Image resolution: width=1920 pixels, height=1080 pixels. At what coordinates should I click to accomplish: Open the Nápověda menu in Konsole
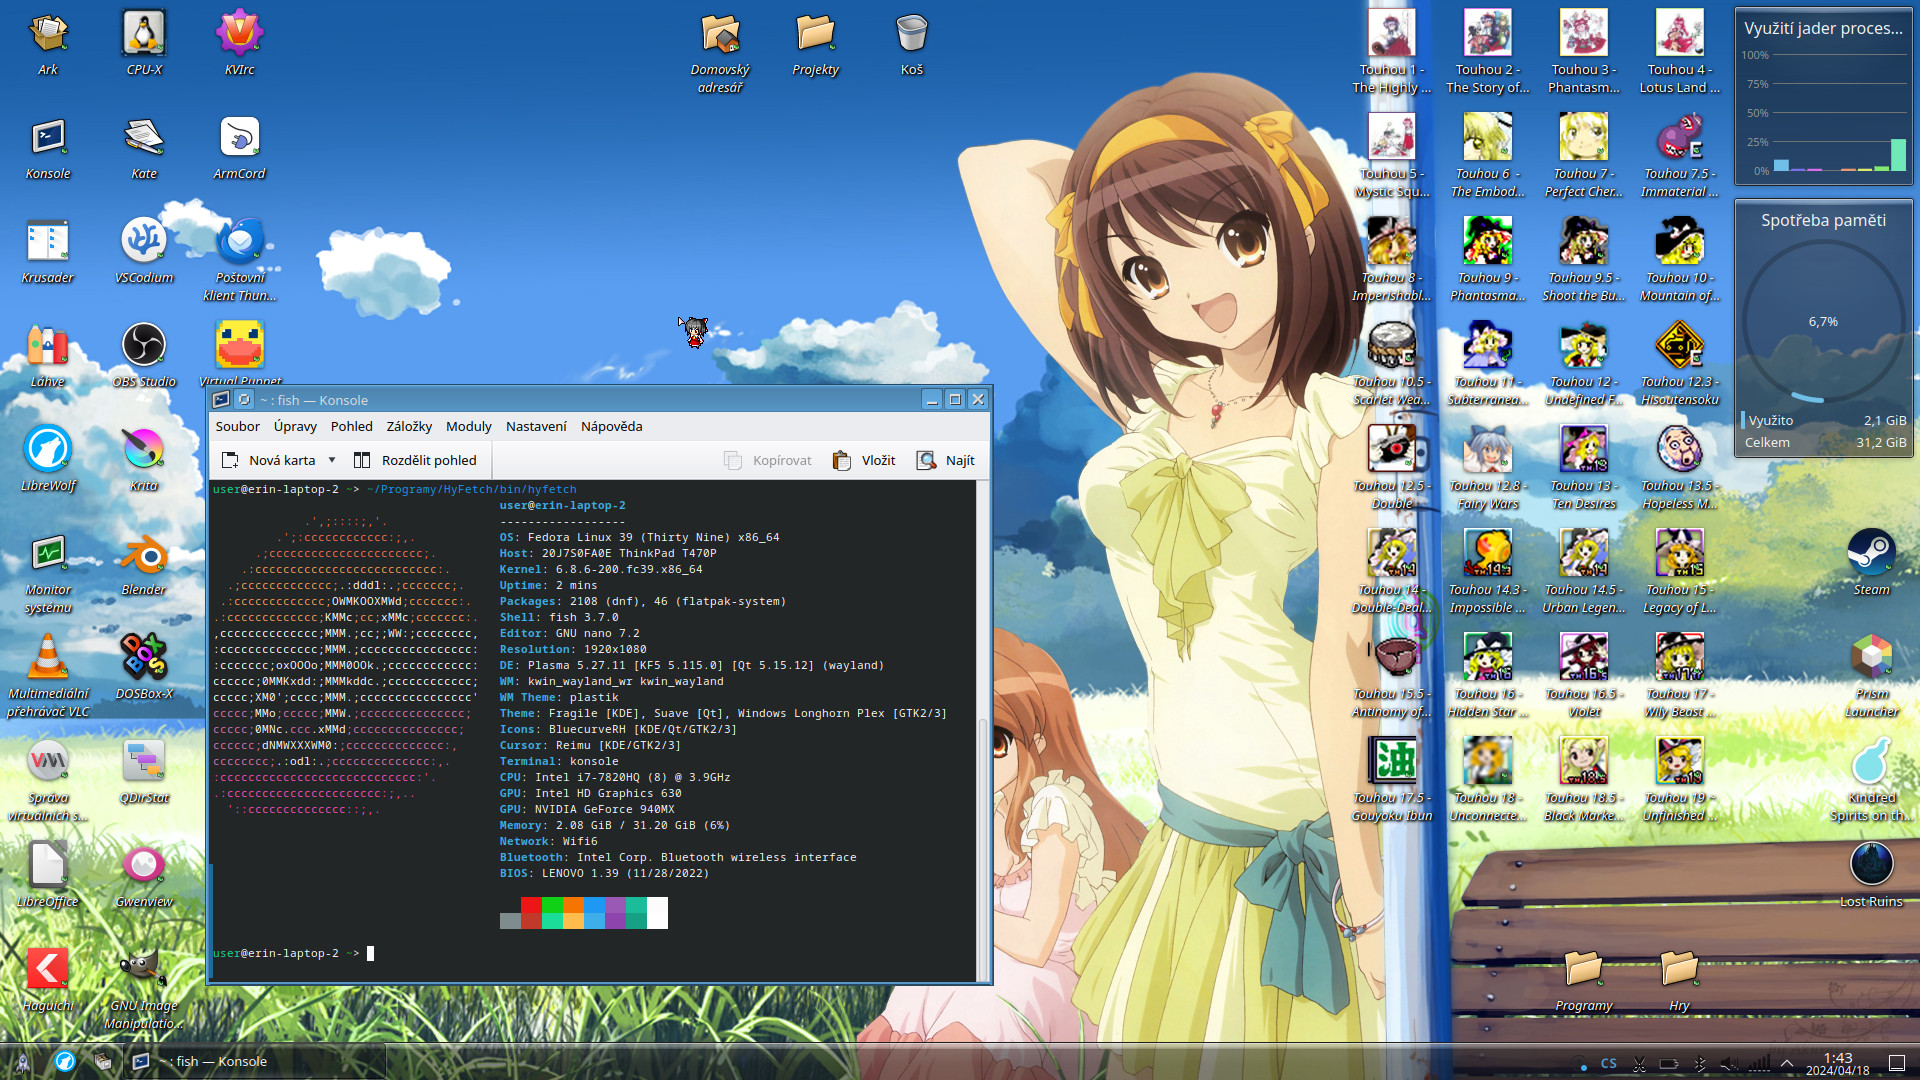tap(611, 426)
